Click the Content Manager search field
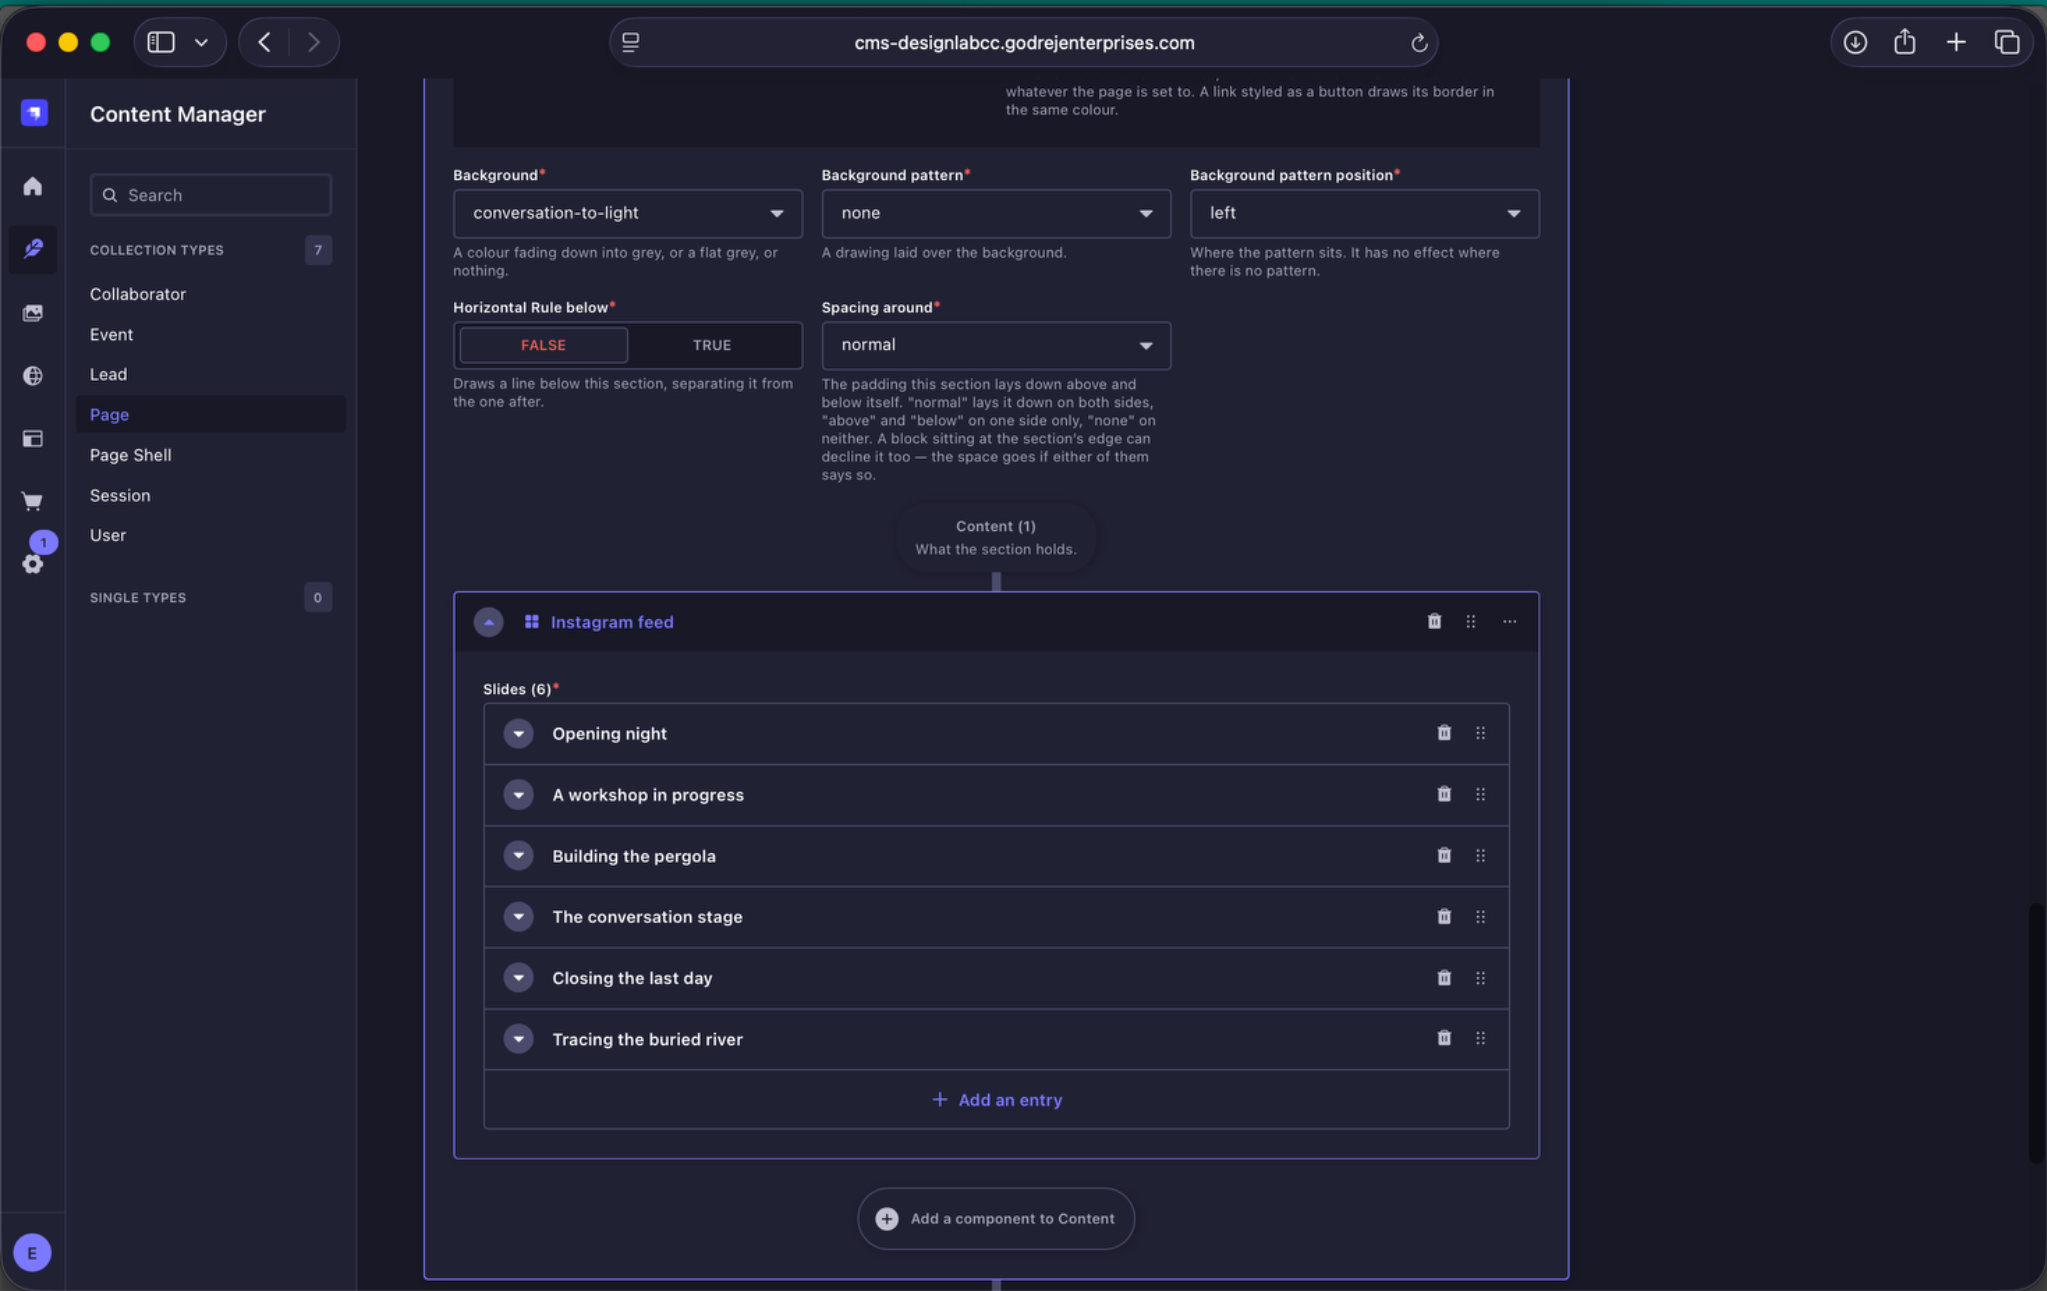 (210, 195)
